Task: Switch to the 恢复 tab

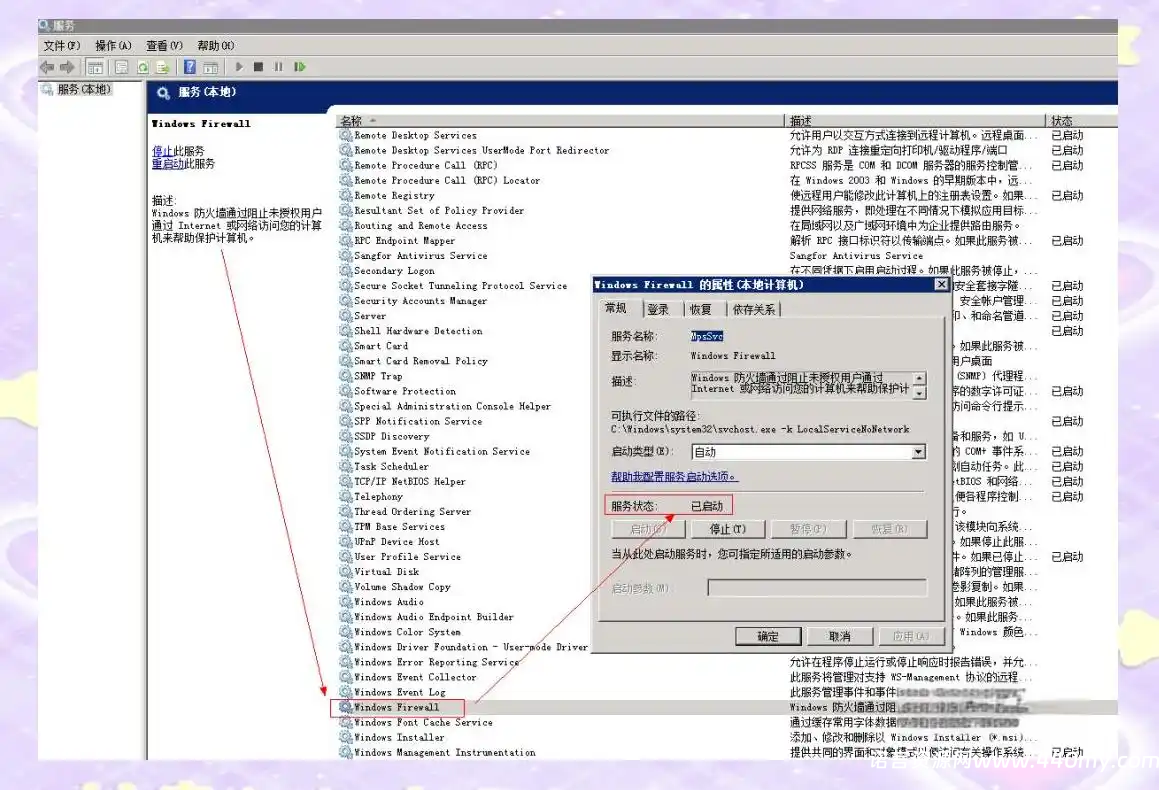Action: pos(700,310)
